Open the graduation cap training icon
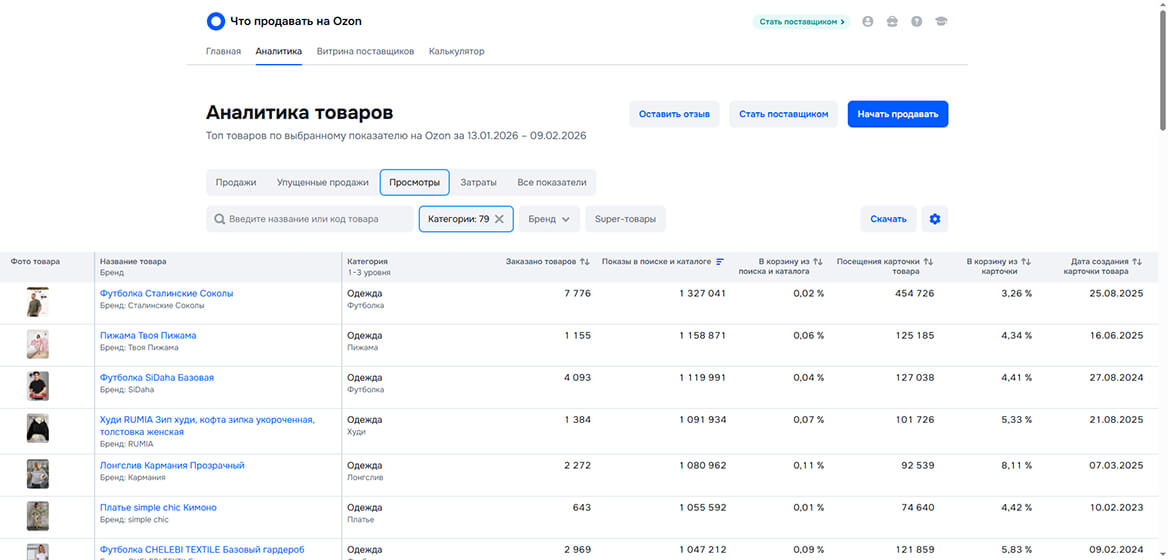1170x560 pixels. pos(941,22)
